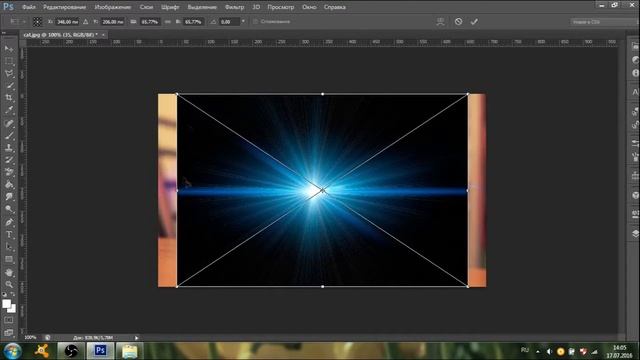Select the History Brush tool
Viewport: 640px width, 360px height.
coord(9,160)
